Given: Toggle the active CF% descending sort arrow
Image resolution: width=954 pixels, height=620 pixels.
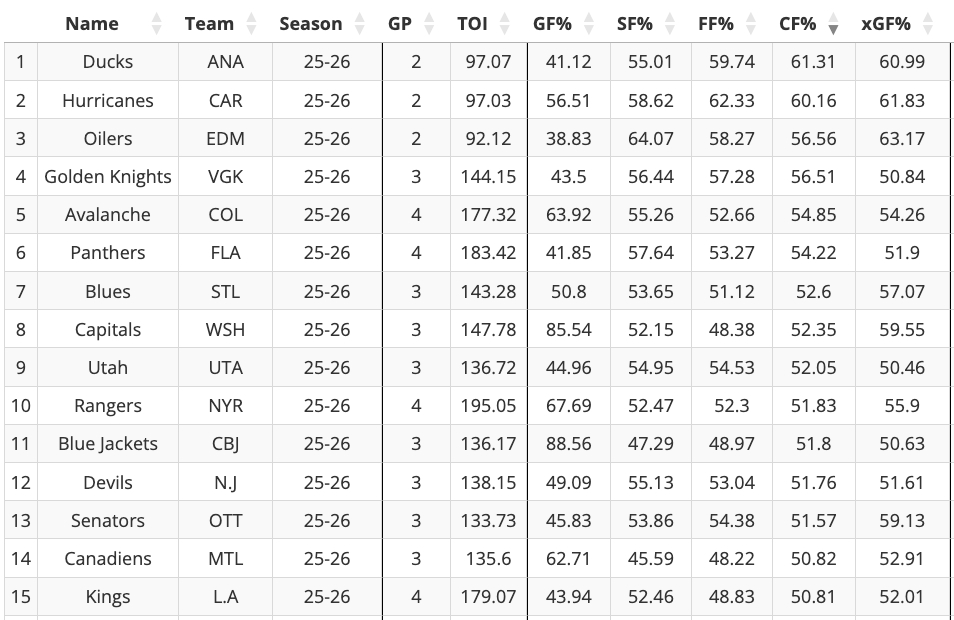Looking at the screenshot, I should point(833,25).
